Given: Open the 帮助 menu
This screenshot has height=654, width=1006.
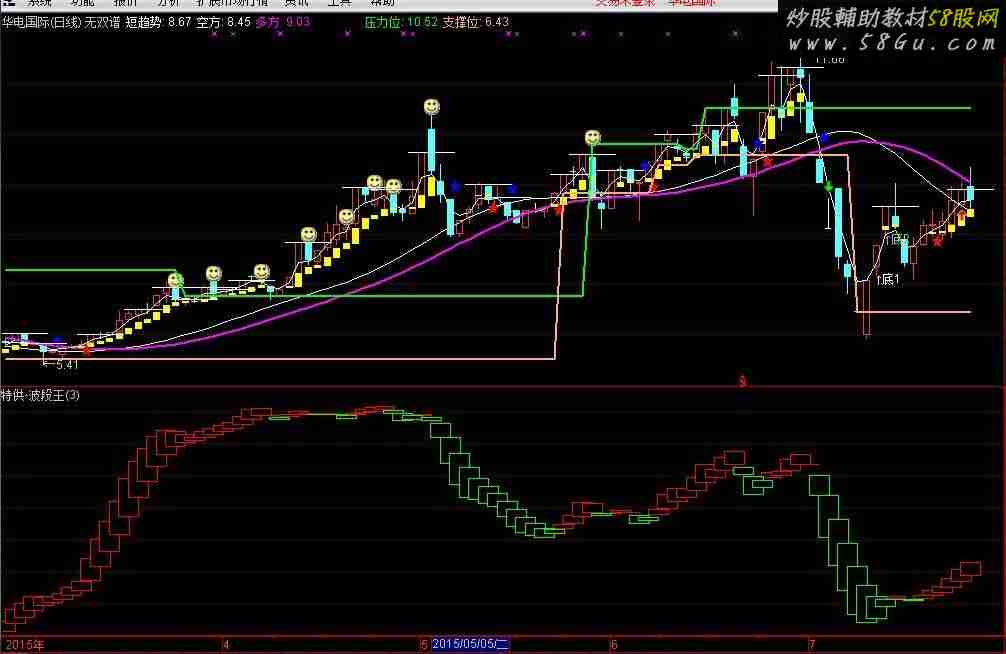Looking at the screenshot, I should [x=382, y=3].
